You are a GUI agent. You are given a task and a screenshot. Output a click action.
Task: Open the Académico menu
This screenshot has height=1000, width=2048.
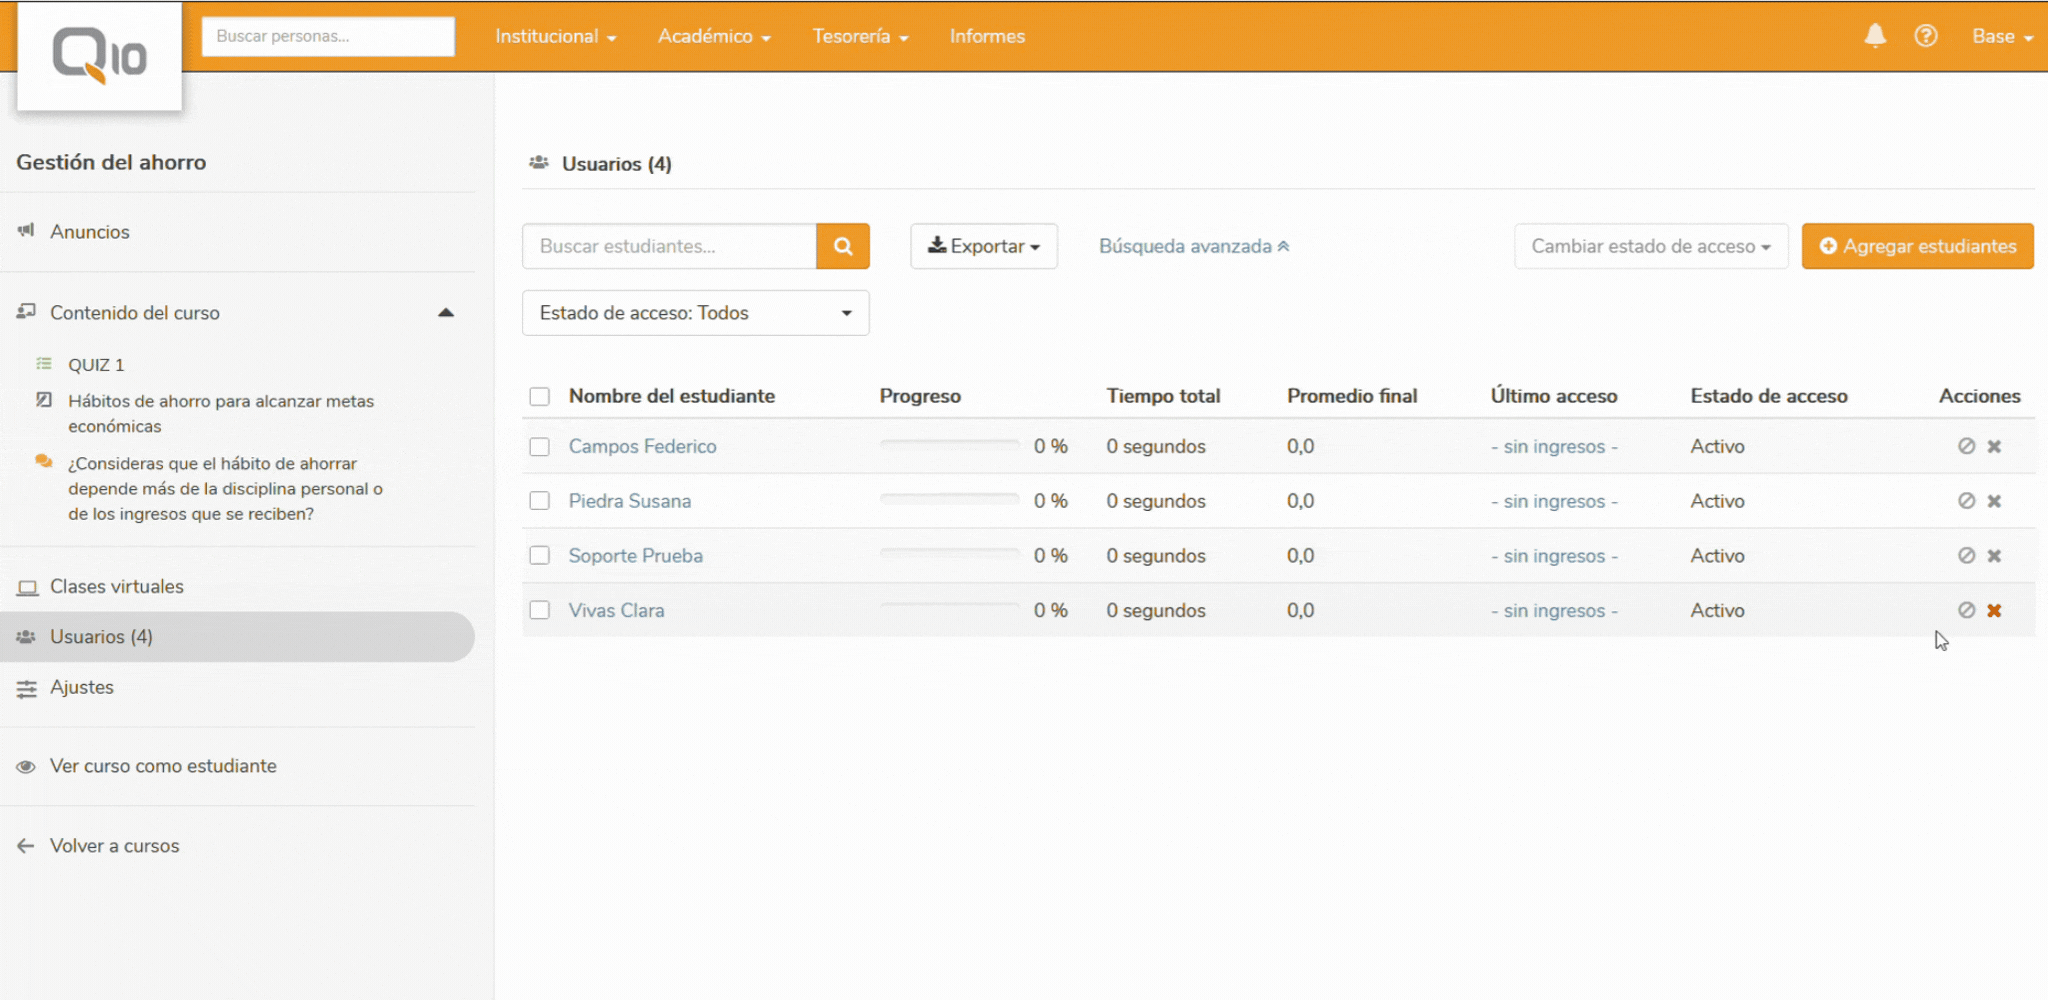coord(713,36)
